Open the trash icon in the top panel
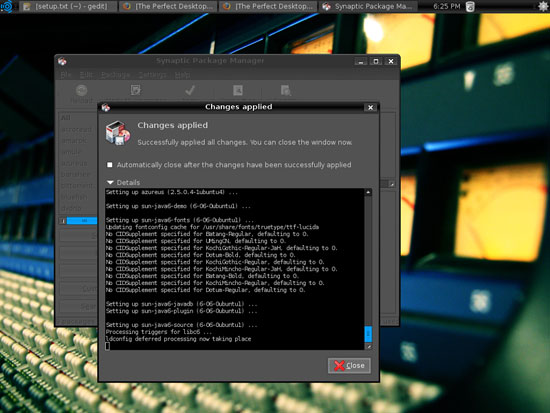This screenshot has height=413, width=550. click(x=470, y=6)
